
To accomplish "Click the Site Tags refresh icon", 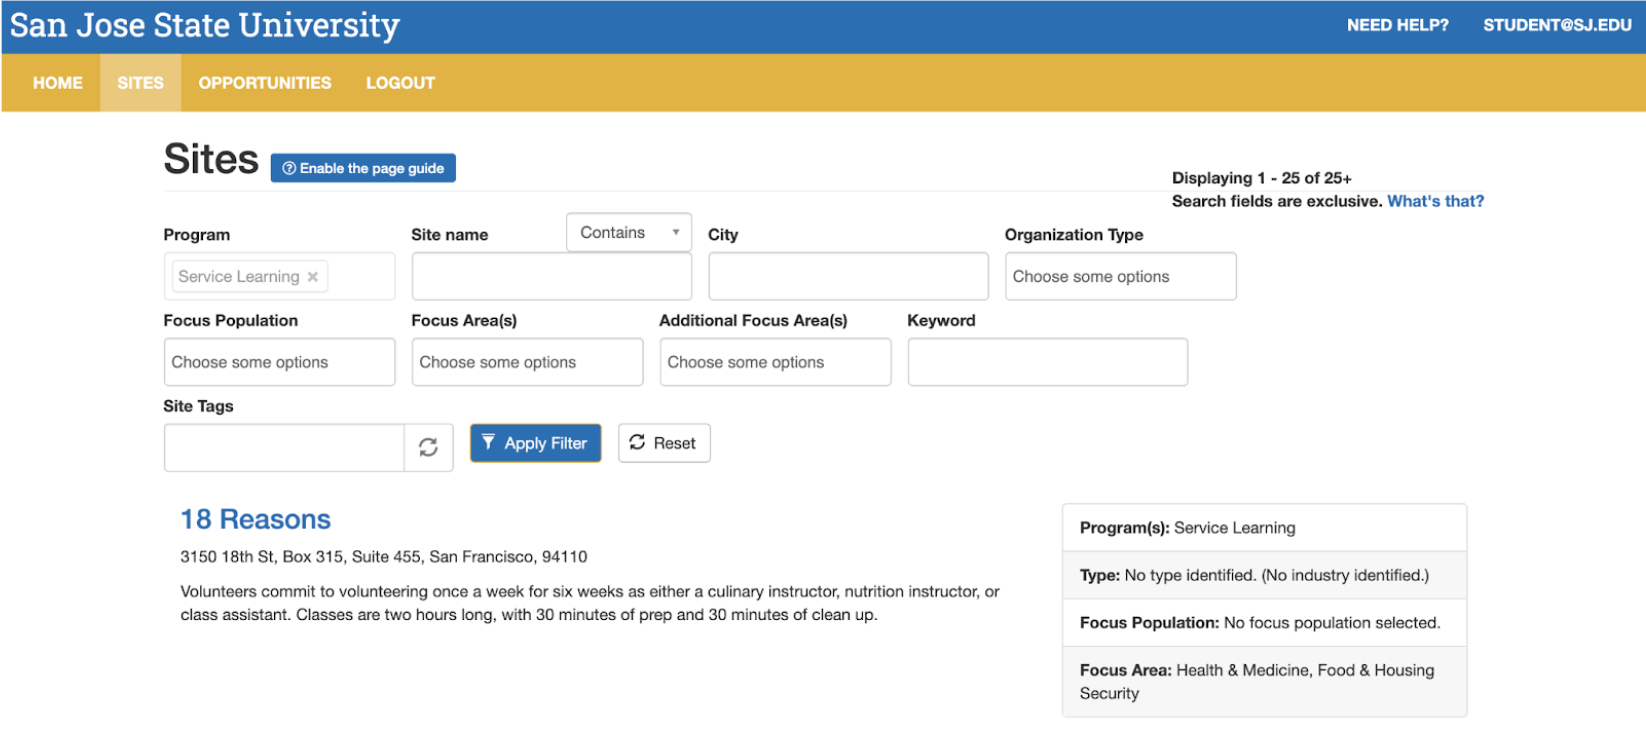I will point(428,447).
